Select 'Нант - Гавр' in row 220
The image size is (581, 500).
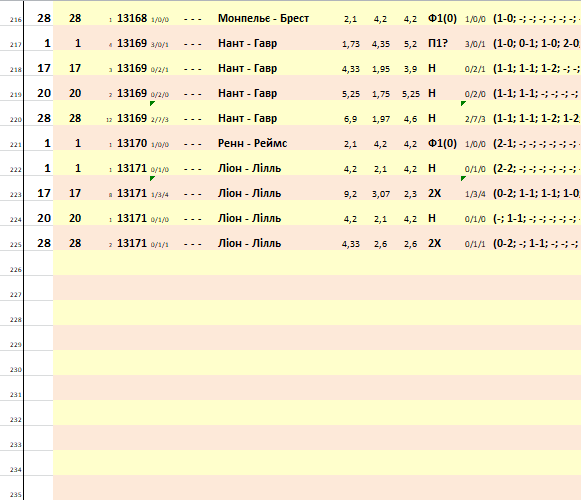[x=247, y=118]
